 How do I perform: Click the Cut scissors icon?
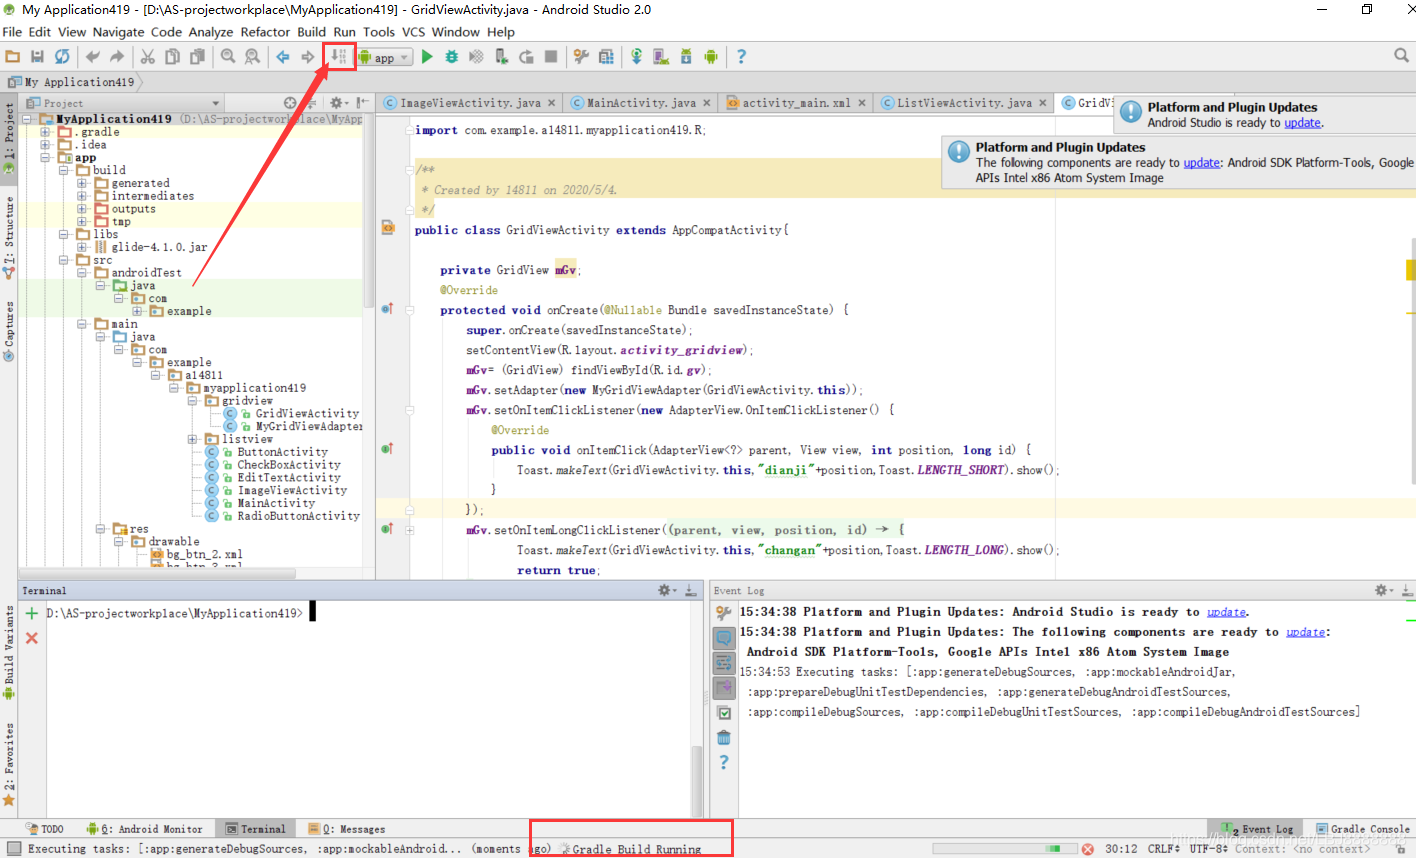click(x=148, y=57)
